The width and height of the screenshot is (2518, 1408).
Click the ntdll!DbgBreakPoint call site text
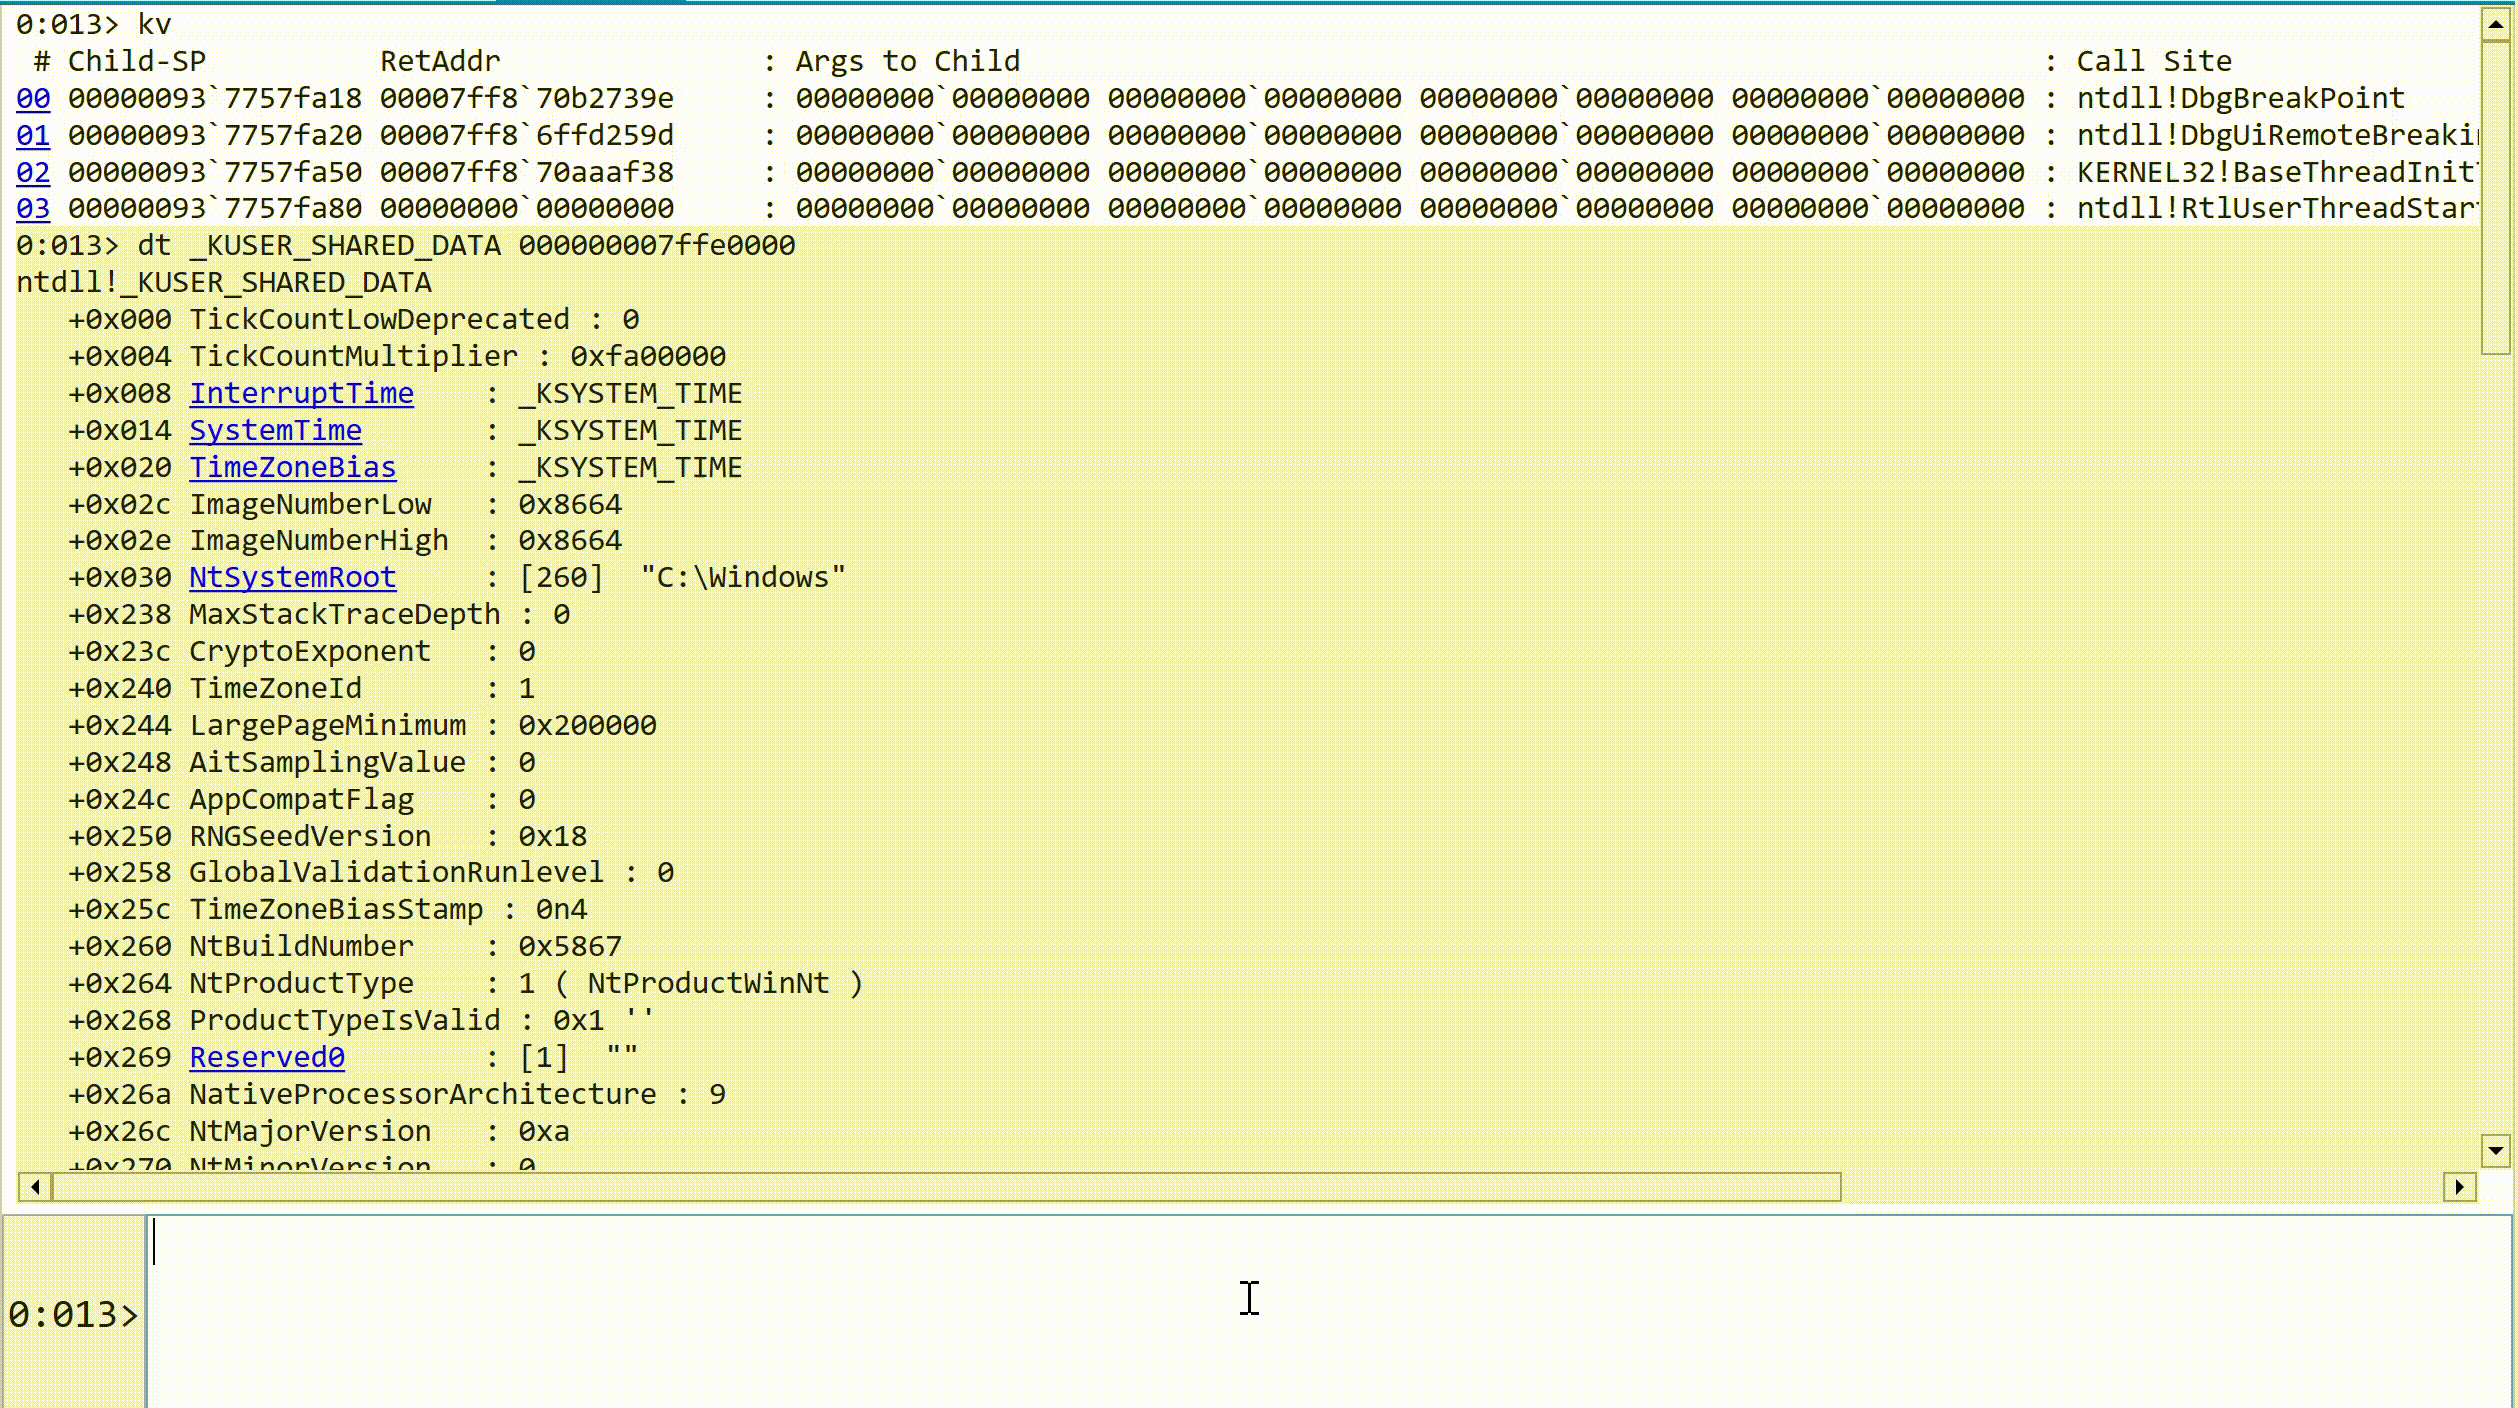pyautogui.click(x=2240, y=98)
